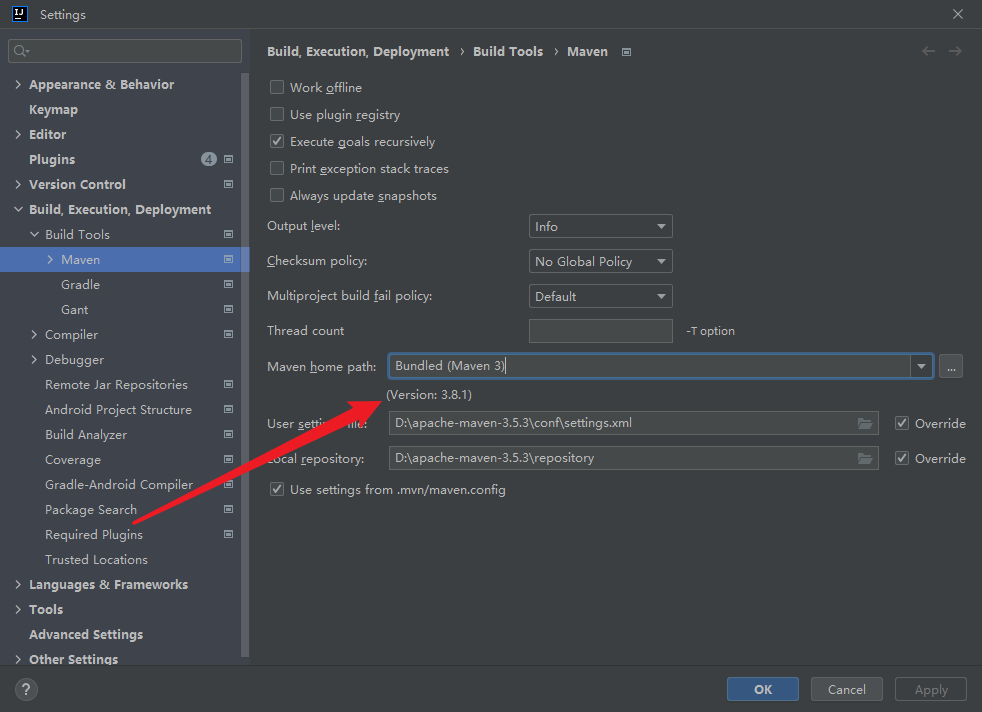Click folder icon in Local repository field
This screenshot has height=712, width=982.
tap(865, 458)
